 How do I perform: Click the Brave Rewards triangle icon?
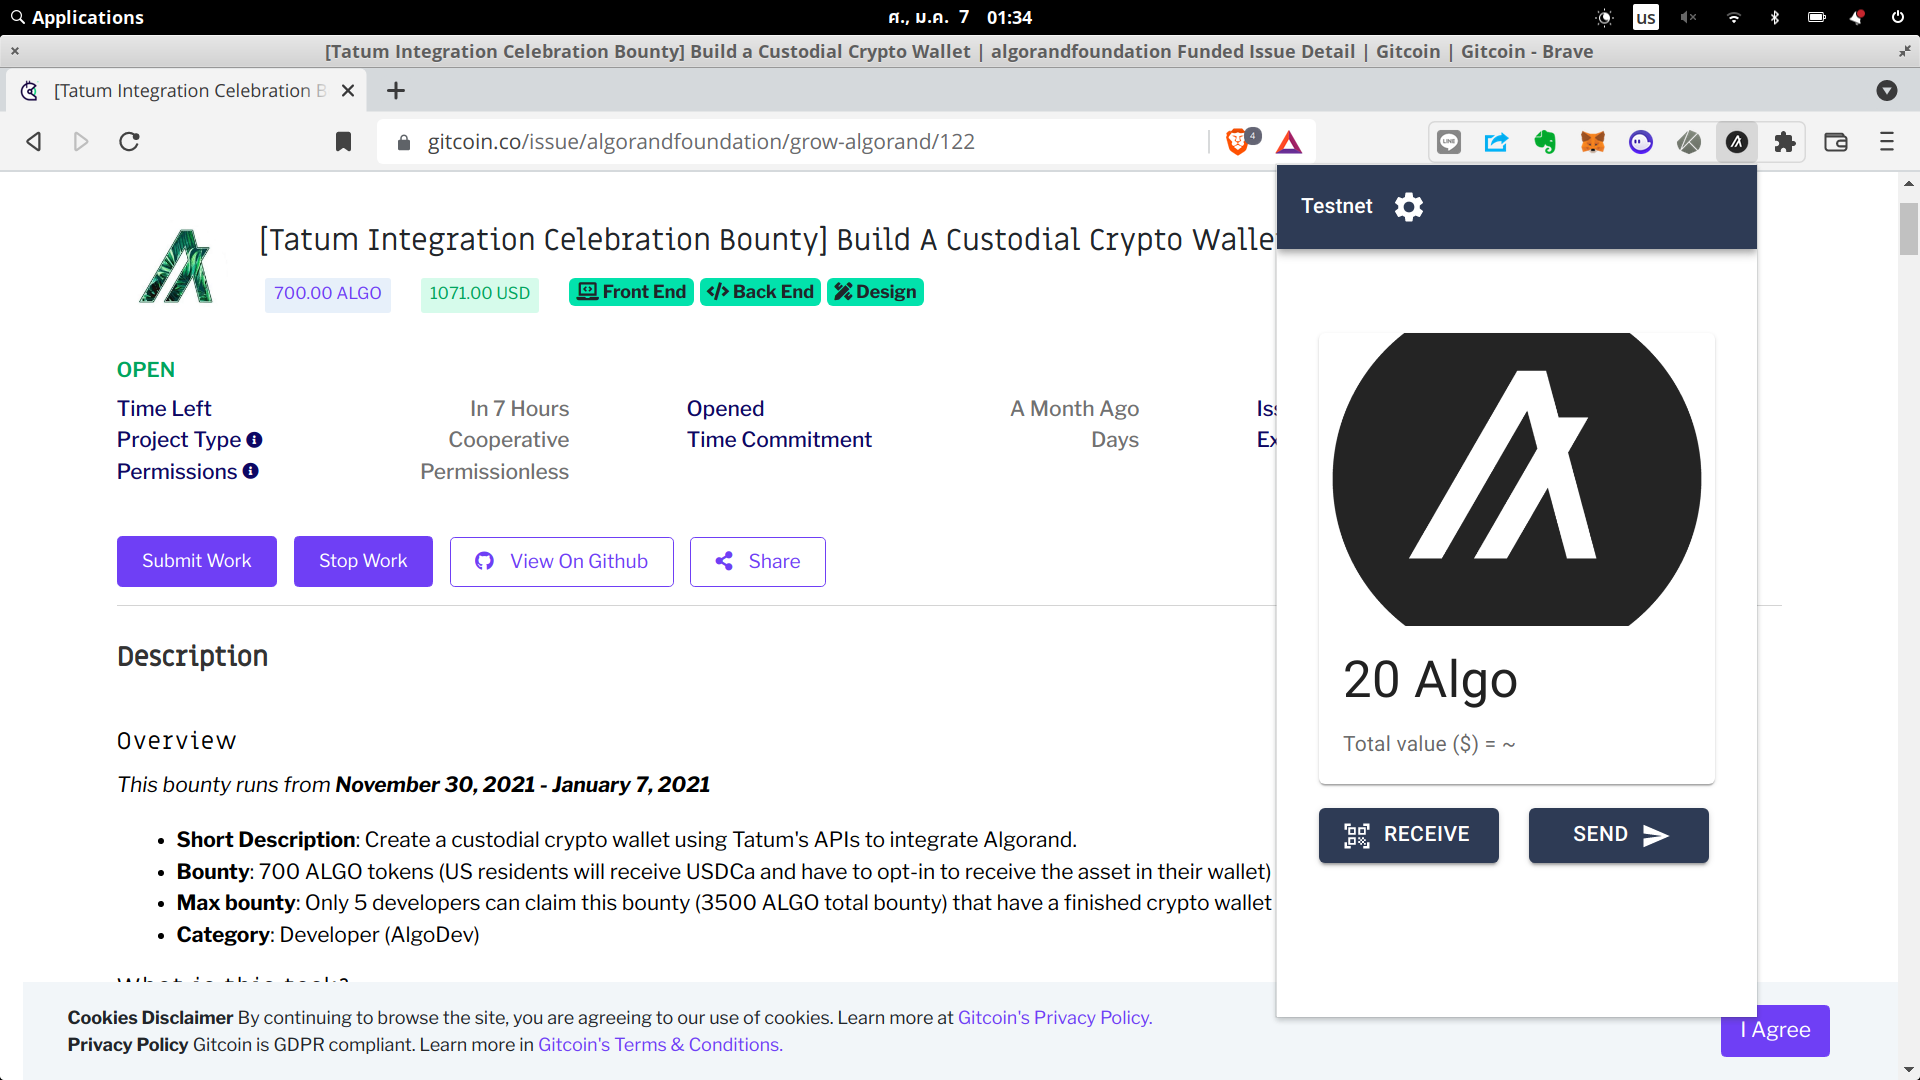pyautogui.click(x=1289, y=142)
